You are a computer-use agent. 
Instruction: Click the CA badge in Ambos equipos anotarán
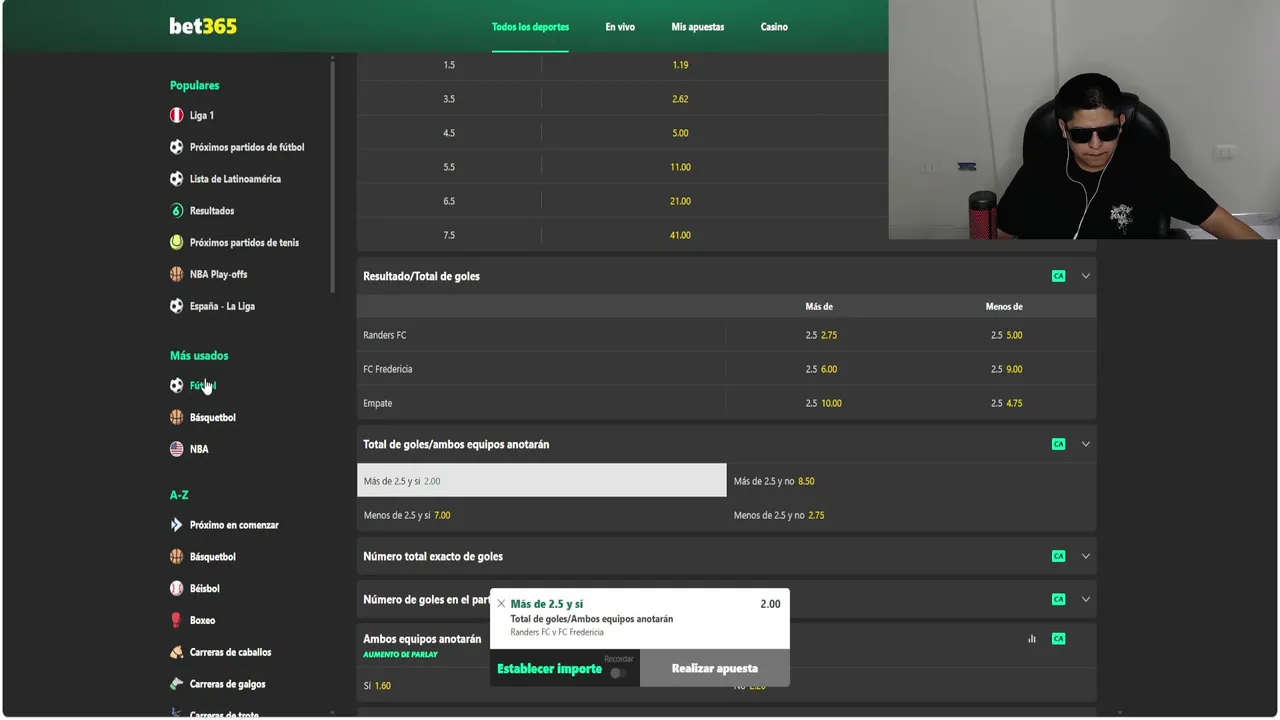pyautogui.click(x=1058, y=639)
